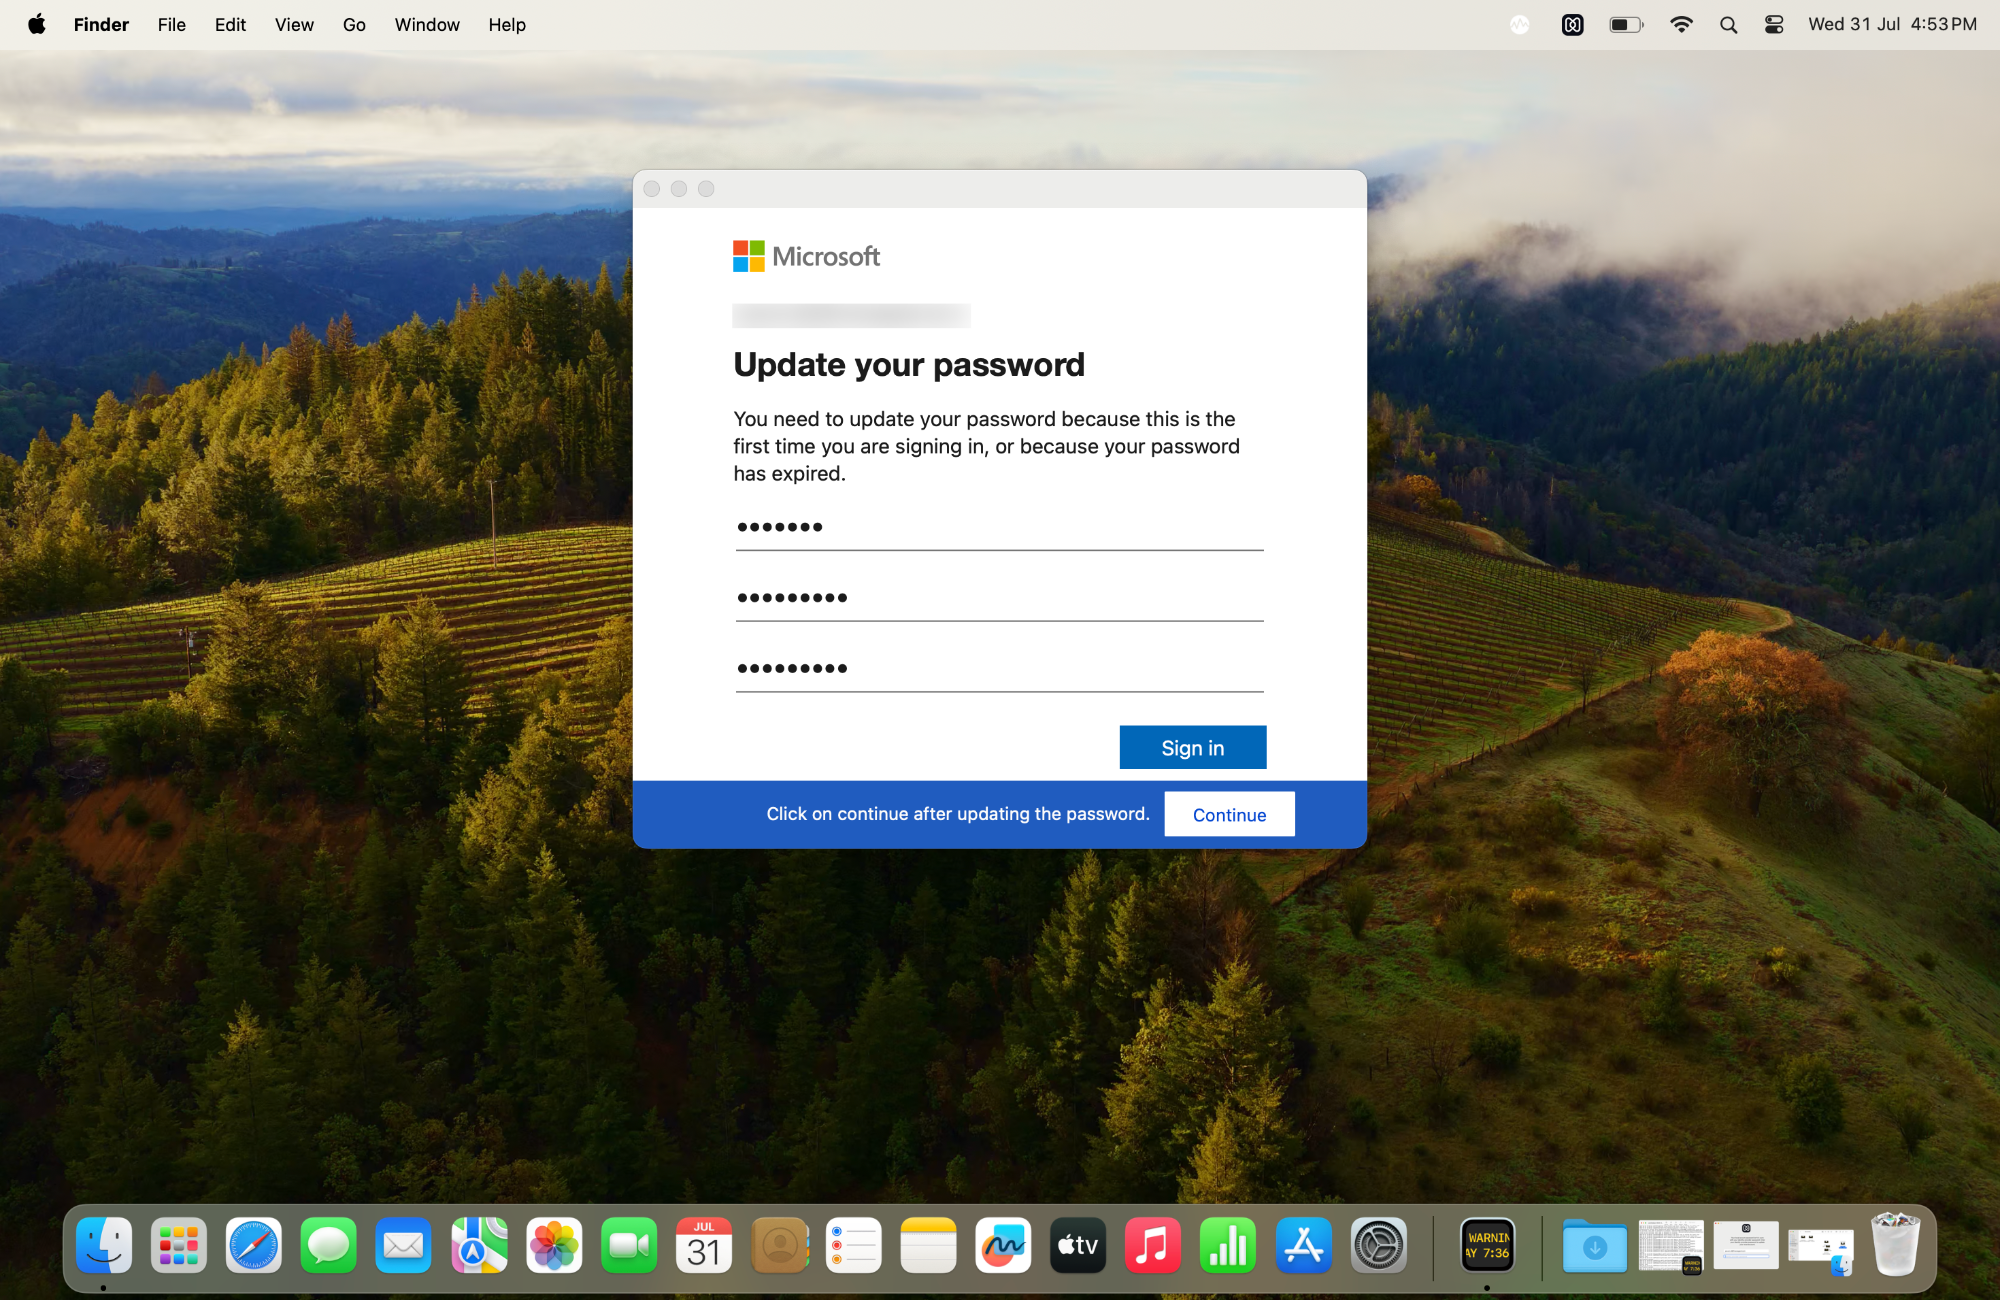
Task: Open the File menu
Action: point(171,24)
